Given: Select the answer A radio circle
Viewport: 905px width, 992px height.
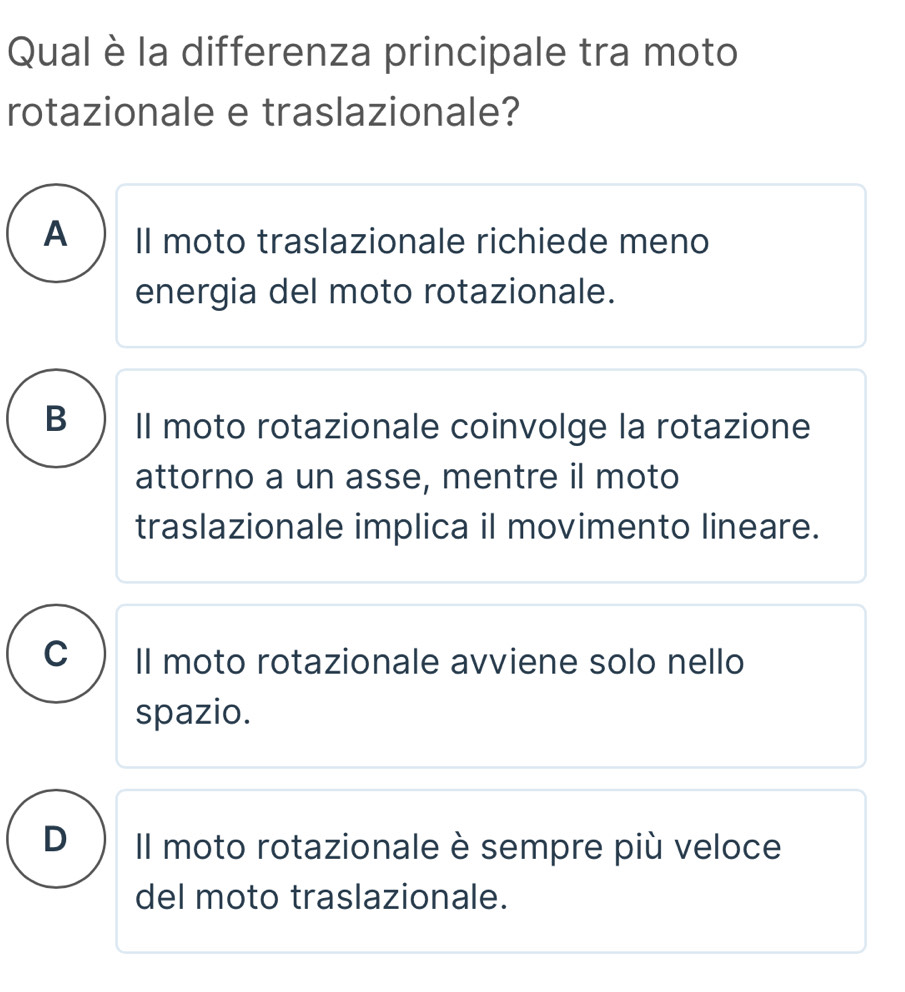Looking at the screenshot, I should (x=56, y=234).
